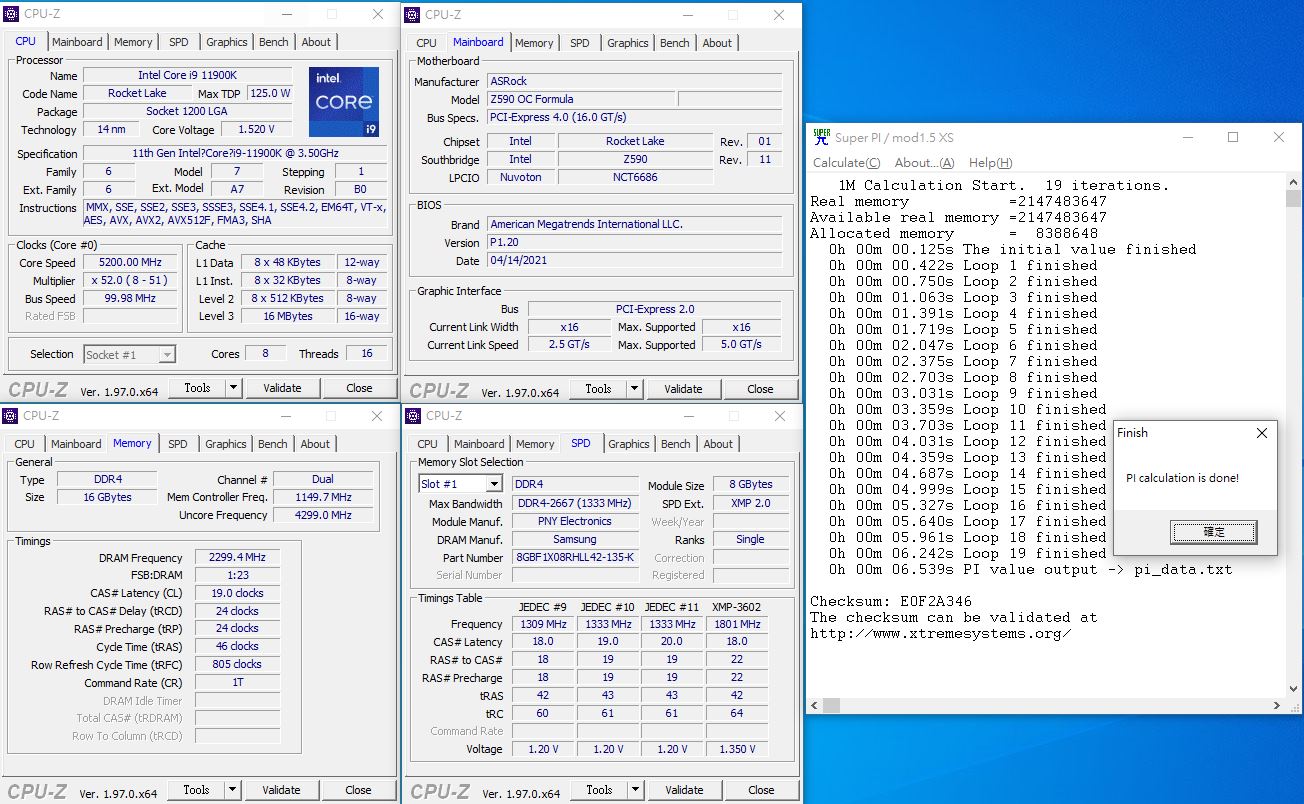Switch to Memory tab in the CPU window
Screen dimensions: 1304x804
pyautogui.click(x=133, y=42)
